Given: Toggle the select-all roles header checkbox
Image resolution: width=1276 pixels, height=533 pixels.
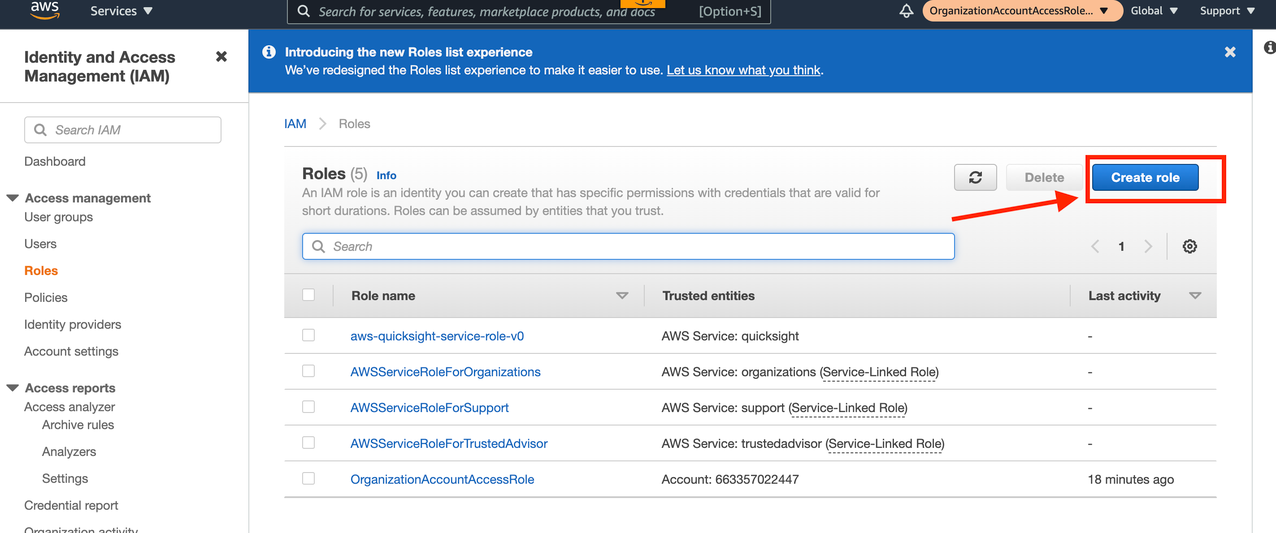Looking at the screenshot, I should (308, 295).
